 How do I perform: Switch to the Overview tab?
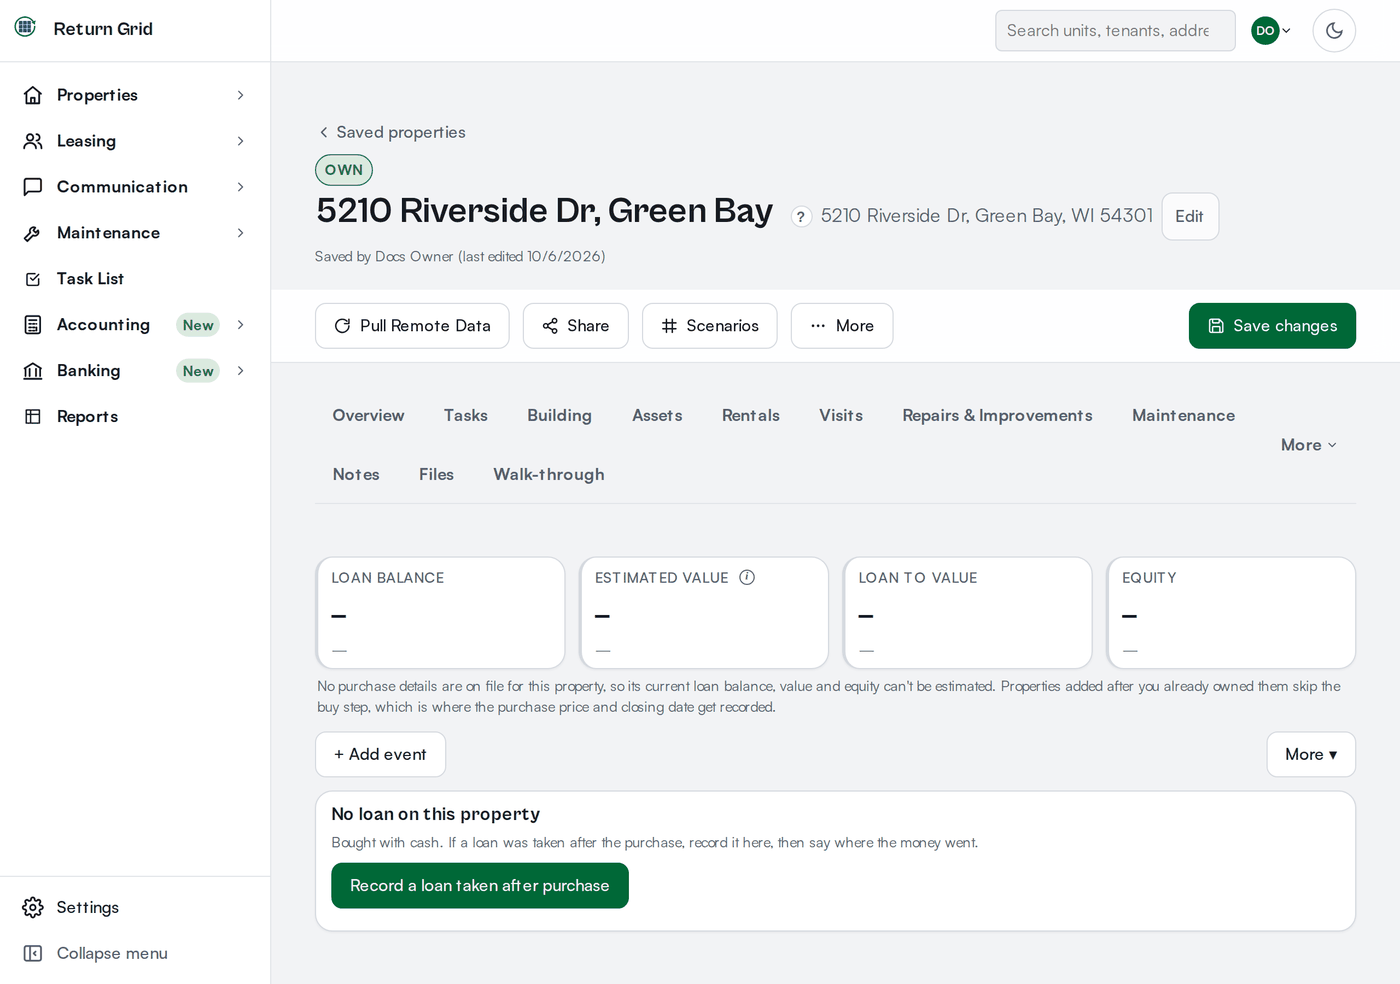[368, 415]
